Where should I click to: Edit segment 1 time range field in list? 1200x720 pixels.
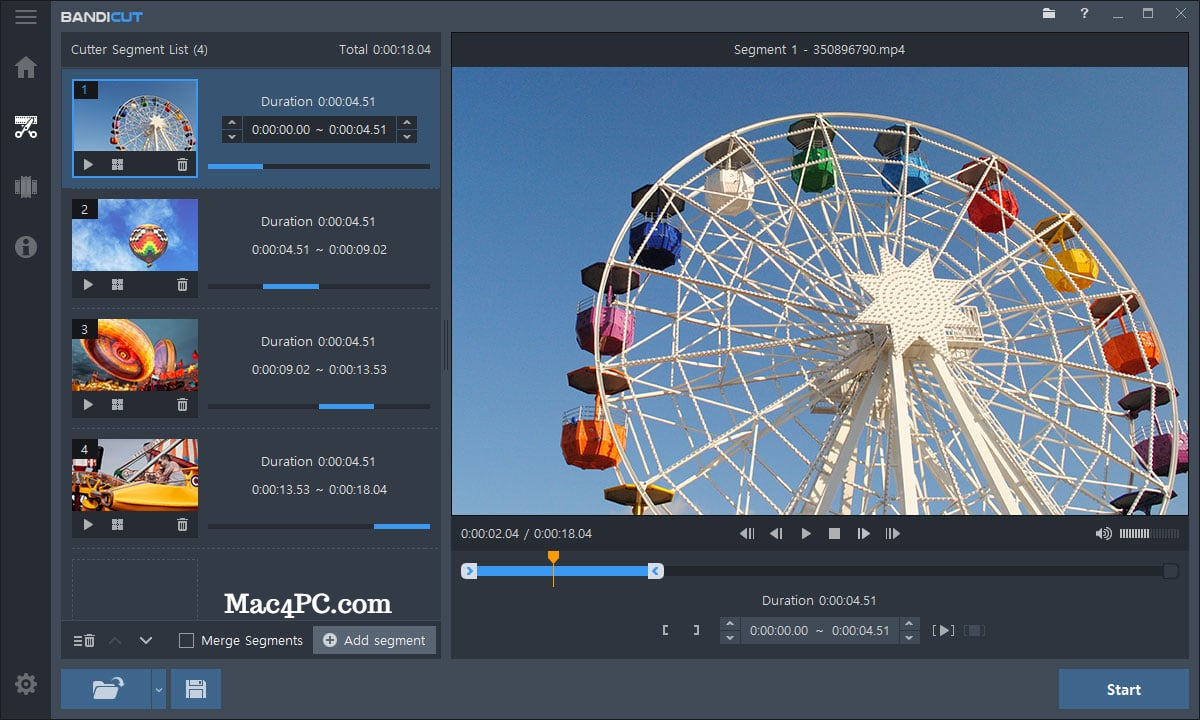click(319, 129)
